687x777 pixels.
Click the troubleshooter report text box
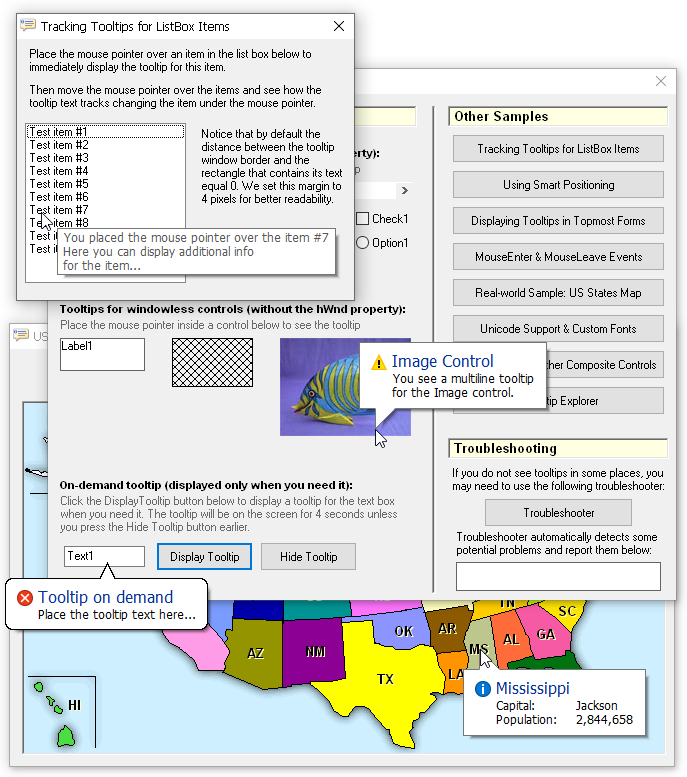[558, 576]
